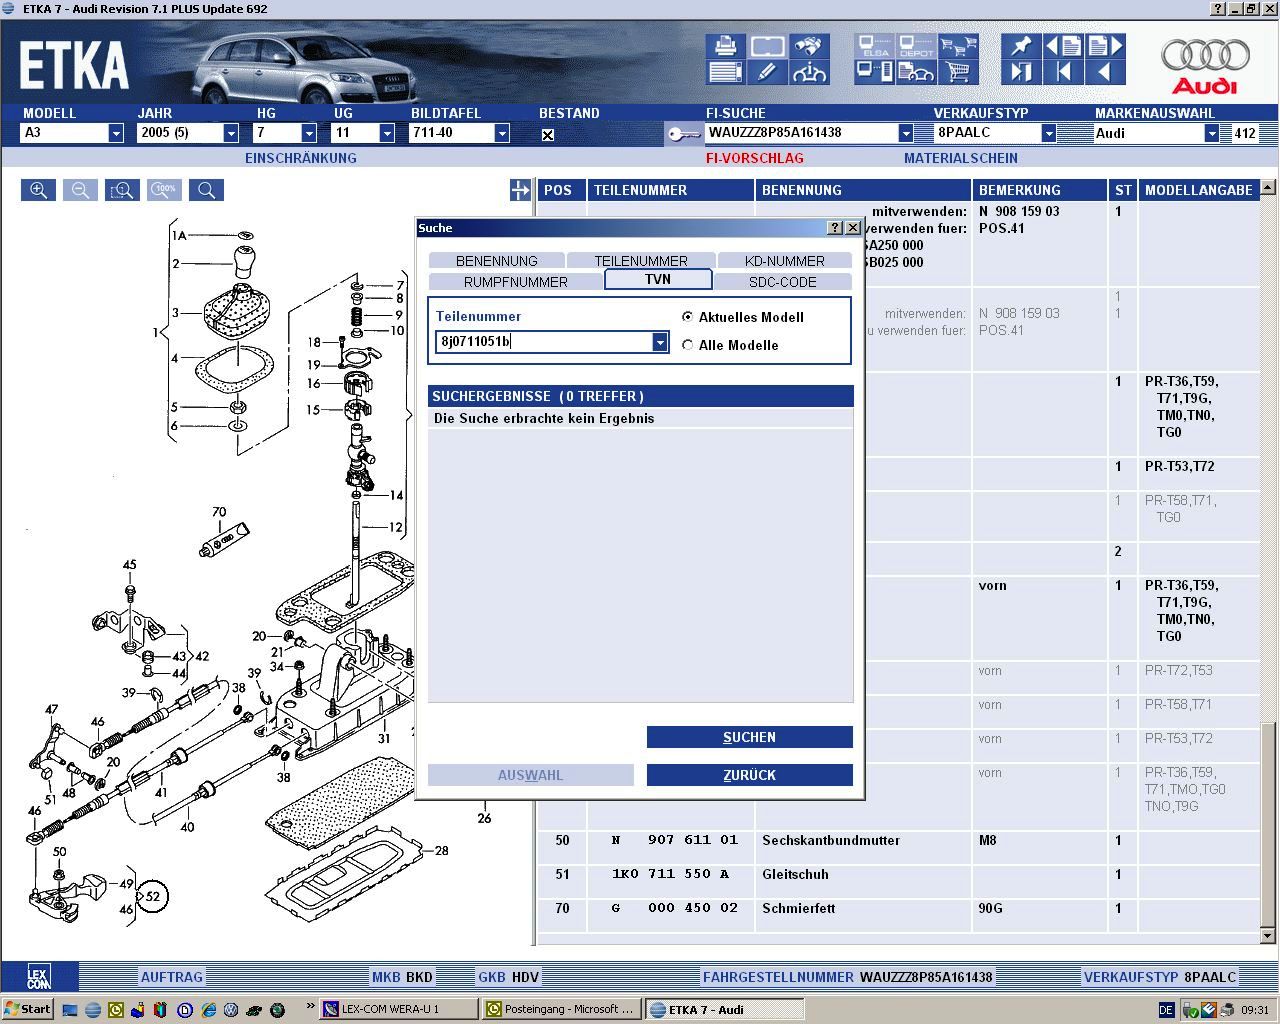Screen dimensions: 1280x1024
Task: Select the Alle Modelle radio option
Action: pos(687,345)
